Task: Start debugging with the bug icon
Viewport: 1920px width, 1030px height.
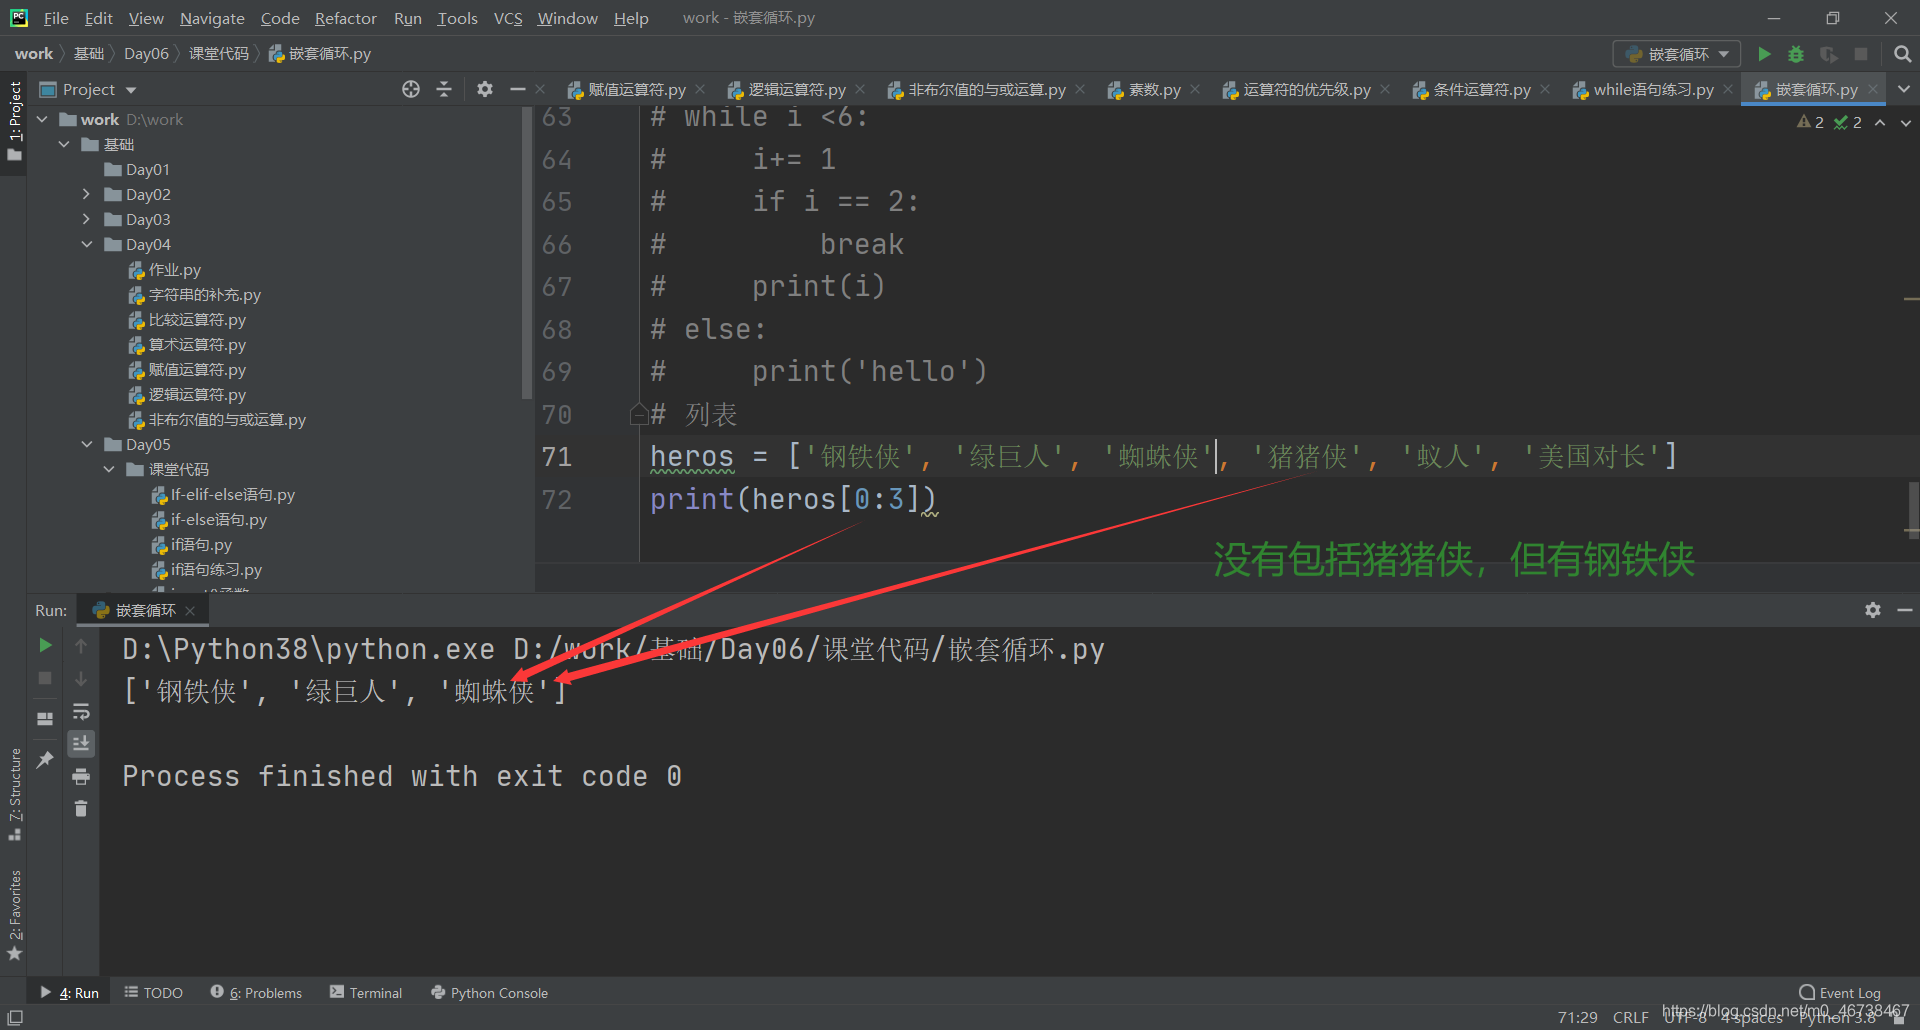Action: tap(1796, 54)
